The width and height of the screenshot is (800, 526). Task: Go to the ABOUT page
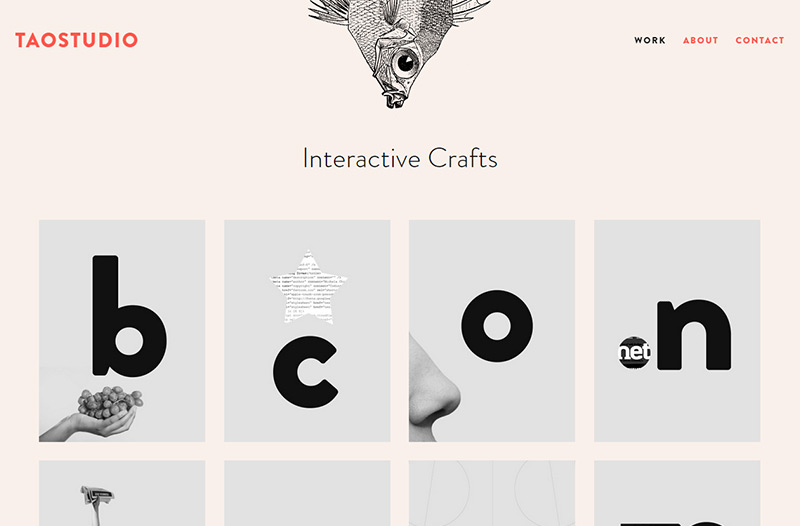[x=701, y=40]
